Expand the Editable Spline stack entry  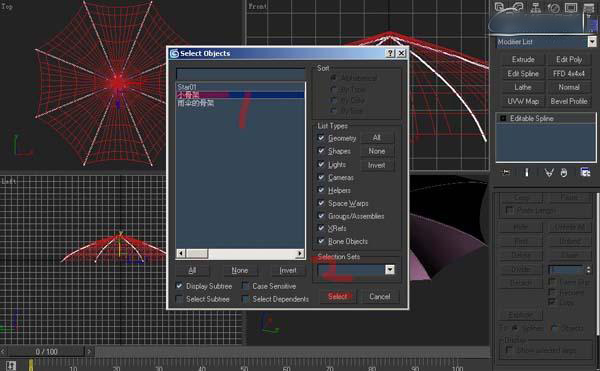click(x=504, y=119)
